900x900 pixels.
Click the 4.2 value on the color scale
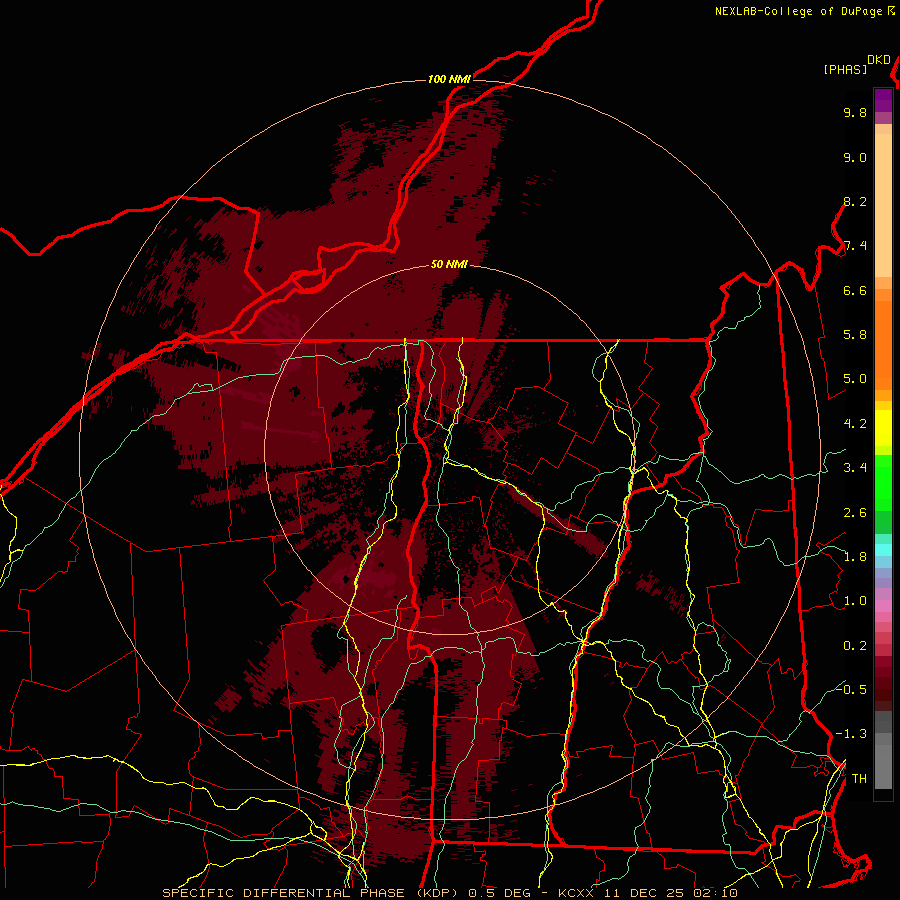click(x=855, y=424)
